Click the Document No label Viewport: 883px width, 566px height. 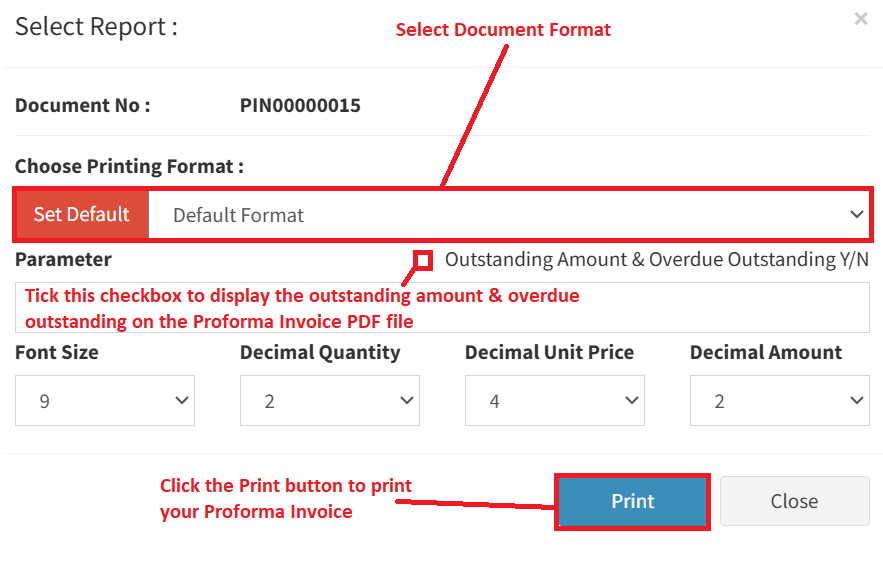point(82,105)
